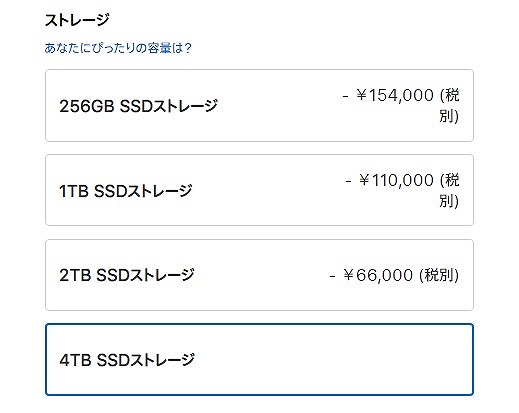Click the 4TB SSDストレージ label text

coord(127,360)
